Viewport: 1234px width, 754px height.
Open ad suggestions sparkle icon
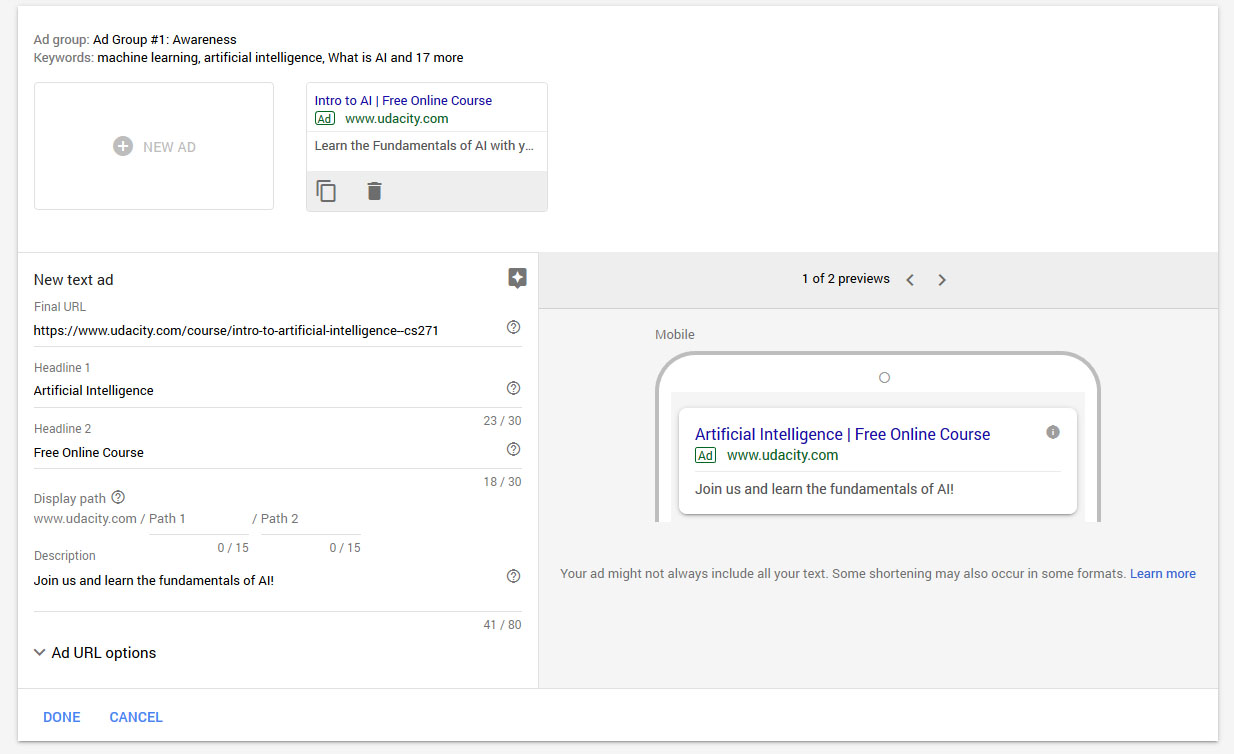tap(517, 279)
